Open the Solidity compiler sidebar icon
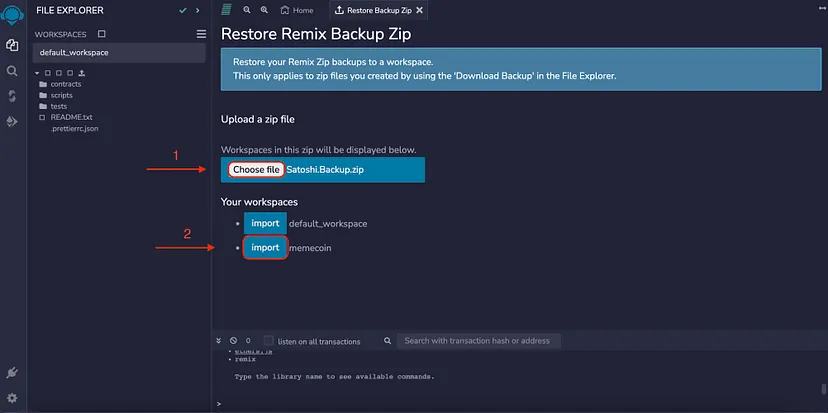828x413 pixels. point(12,96)
